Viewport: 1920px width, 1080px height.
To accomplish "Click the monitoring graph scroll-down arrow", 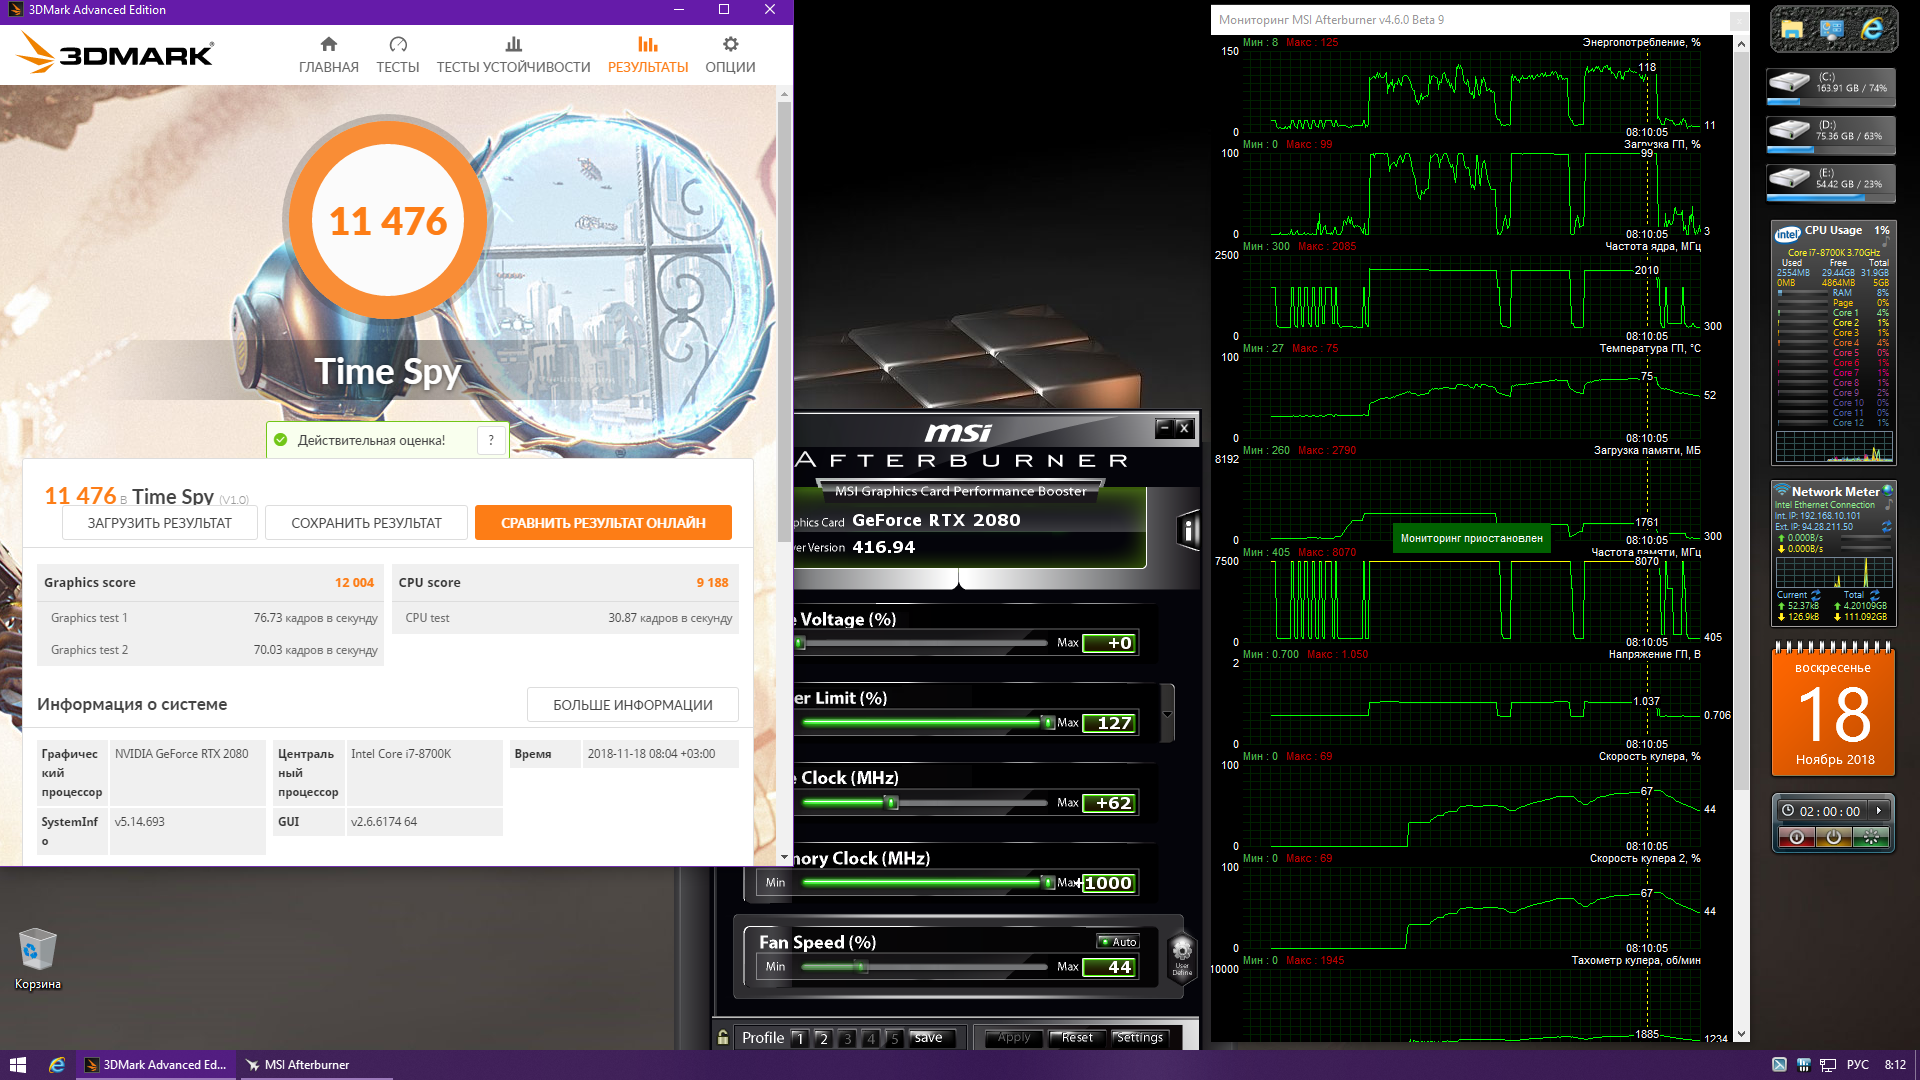I will tap(1741, 1034).
